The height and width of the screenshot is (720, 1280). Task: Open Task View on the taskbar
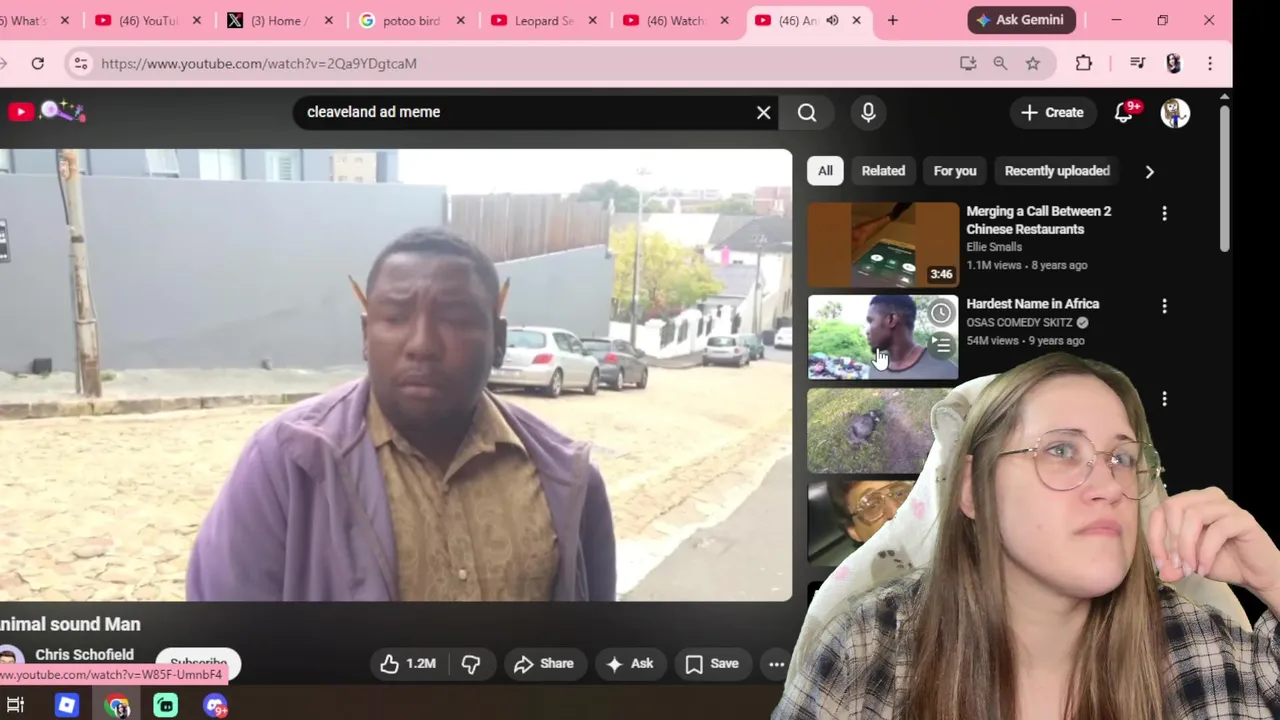[15, 706]
